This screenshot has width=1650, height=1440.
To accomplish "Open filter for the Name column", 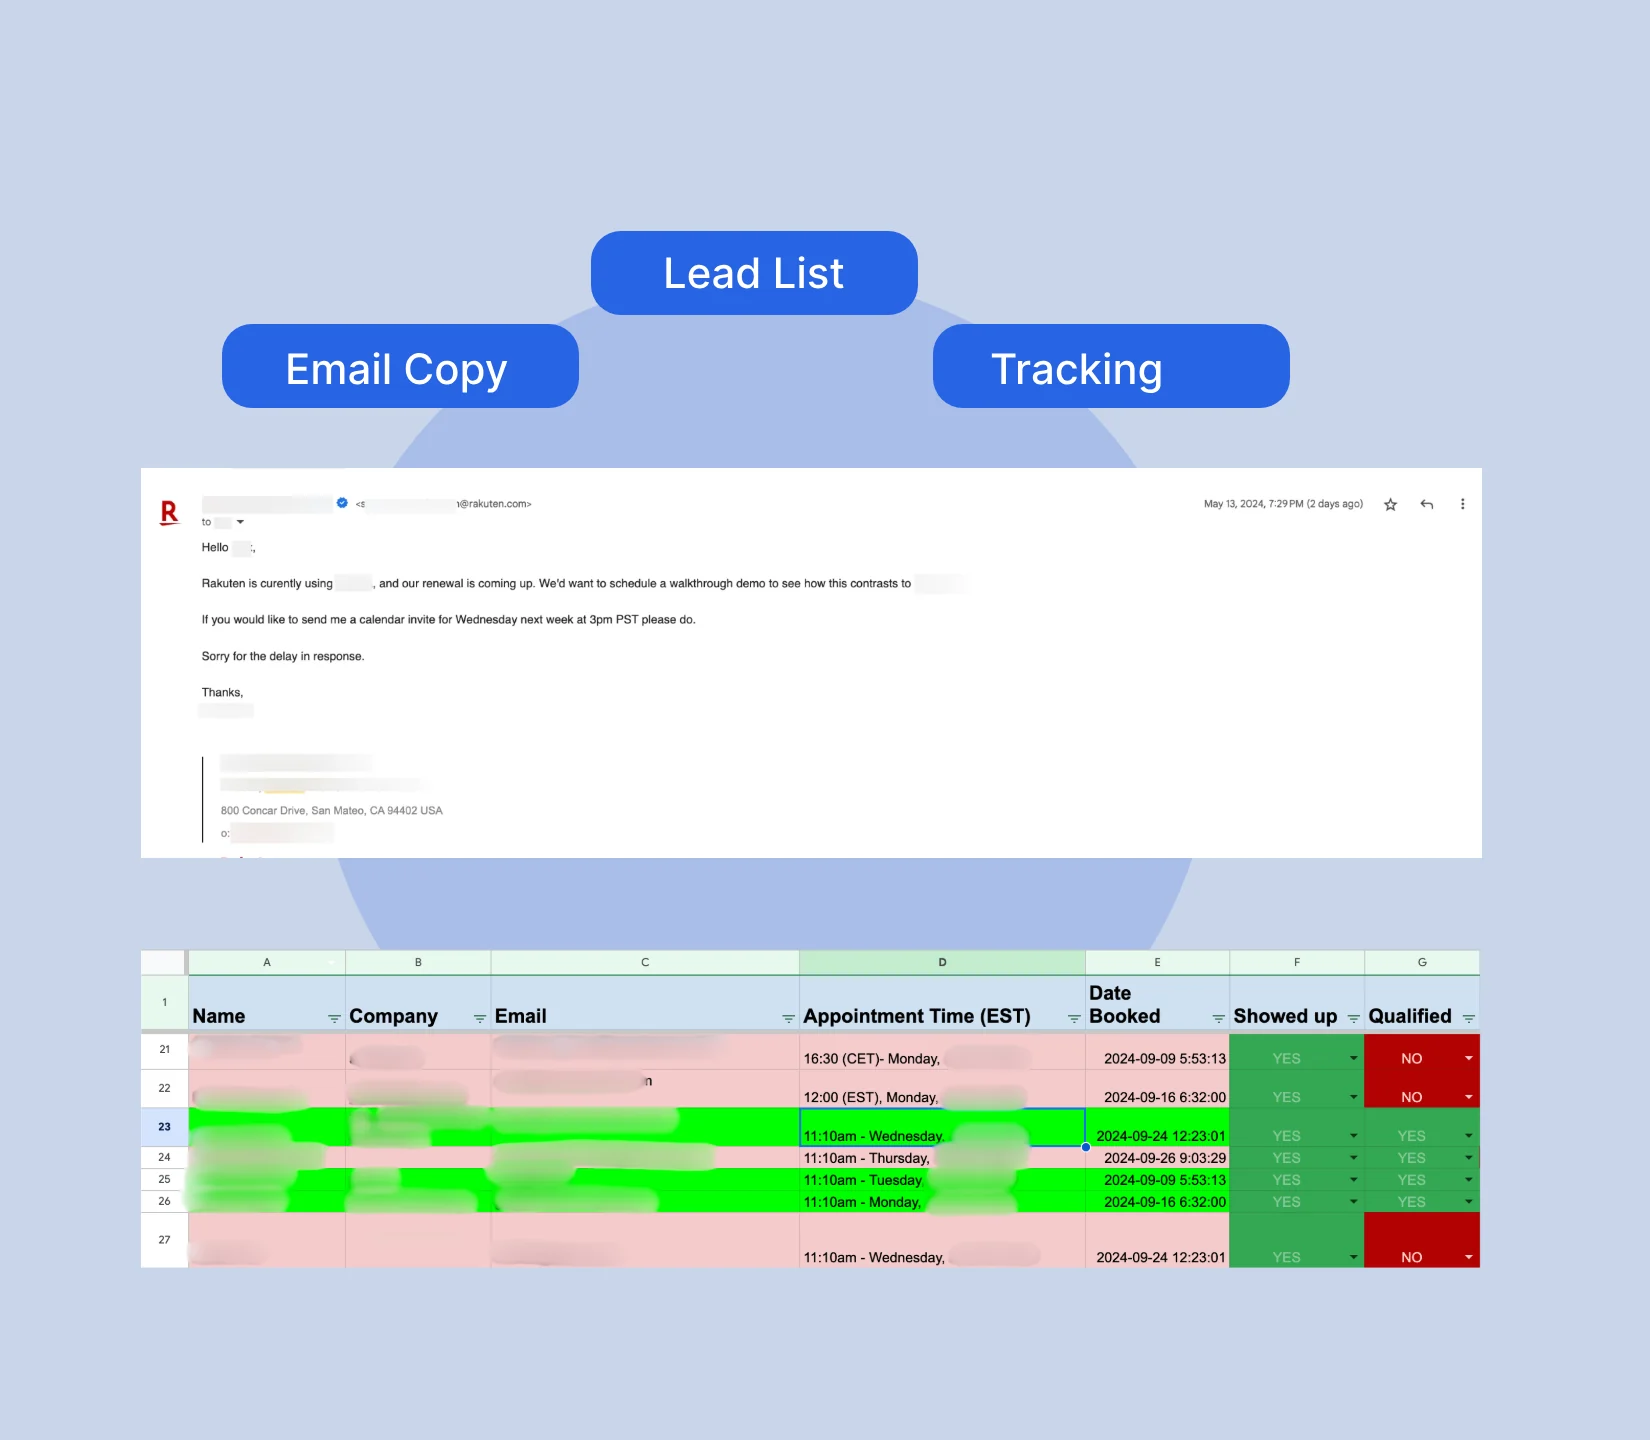I will [334, 1018].
